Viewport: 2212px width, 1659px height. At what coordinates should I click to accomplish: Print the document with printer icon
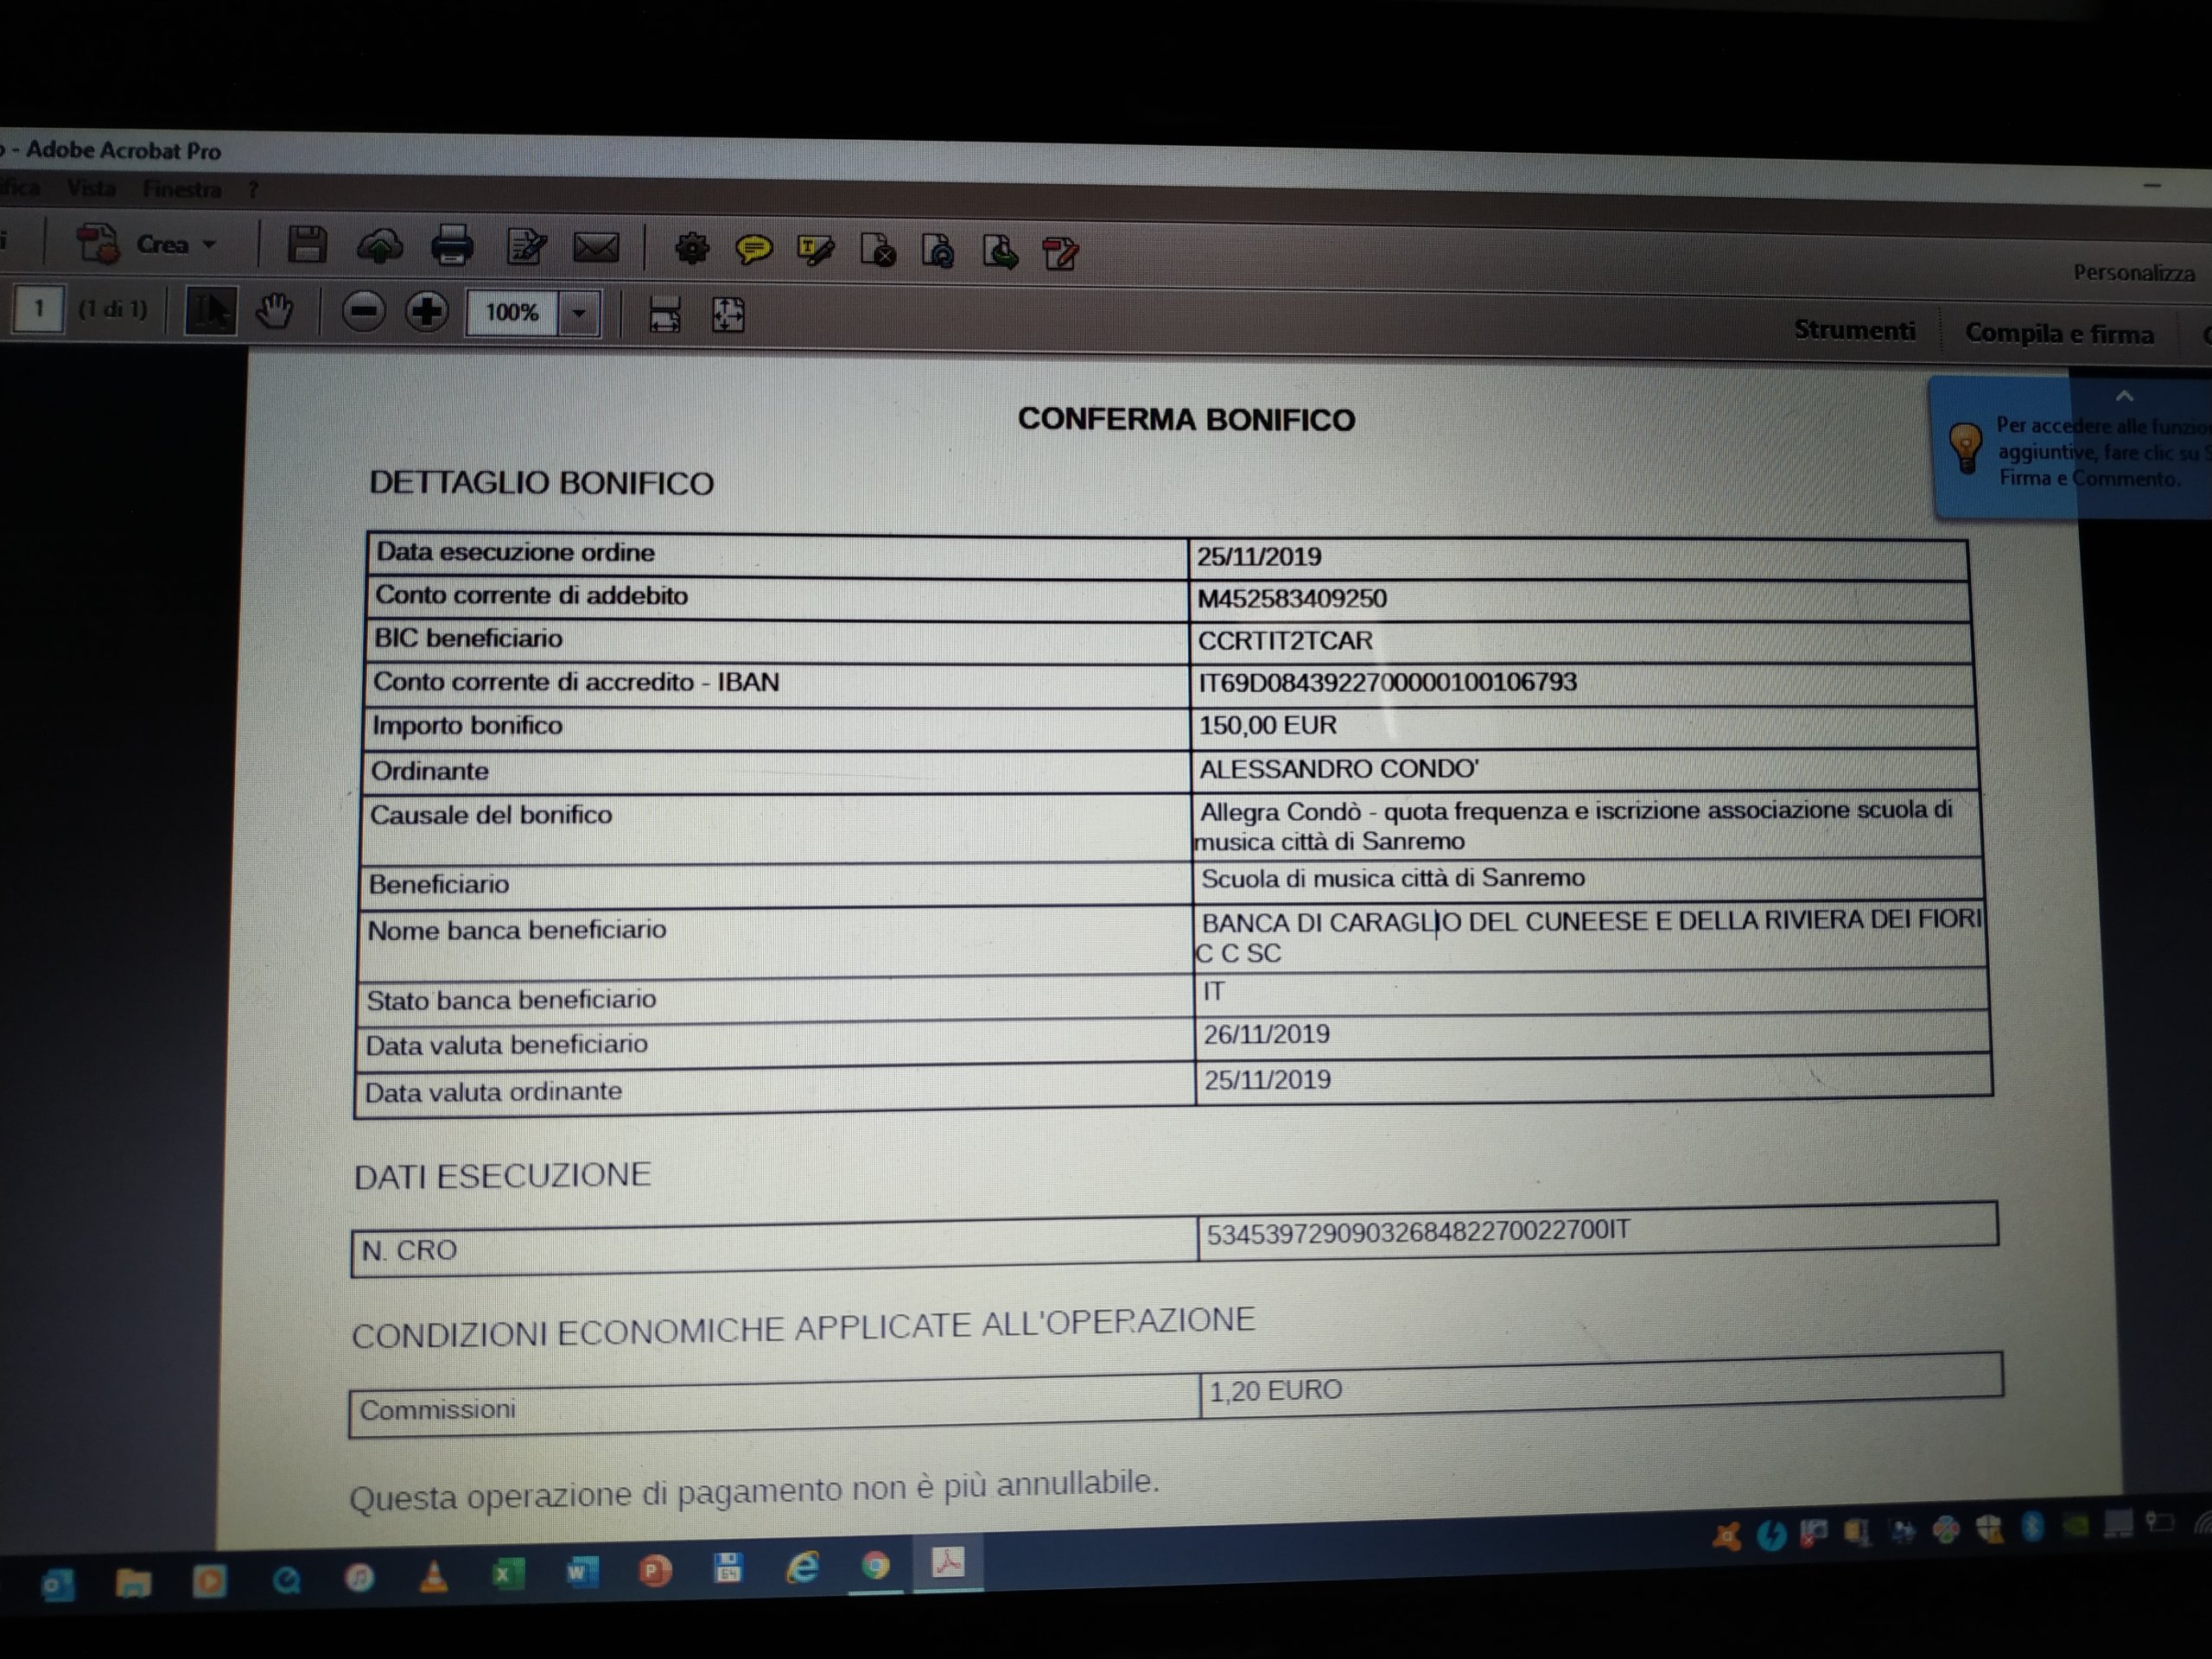452,246
